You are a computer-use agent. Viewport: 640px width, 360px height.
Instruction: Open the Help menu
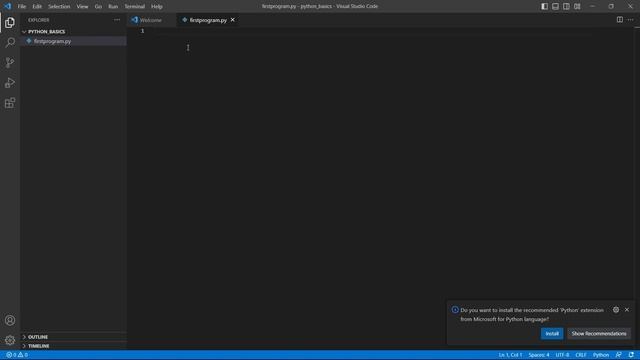point(157,6)
